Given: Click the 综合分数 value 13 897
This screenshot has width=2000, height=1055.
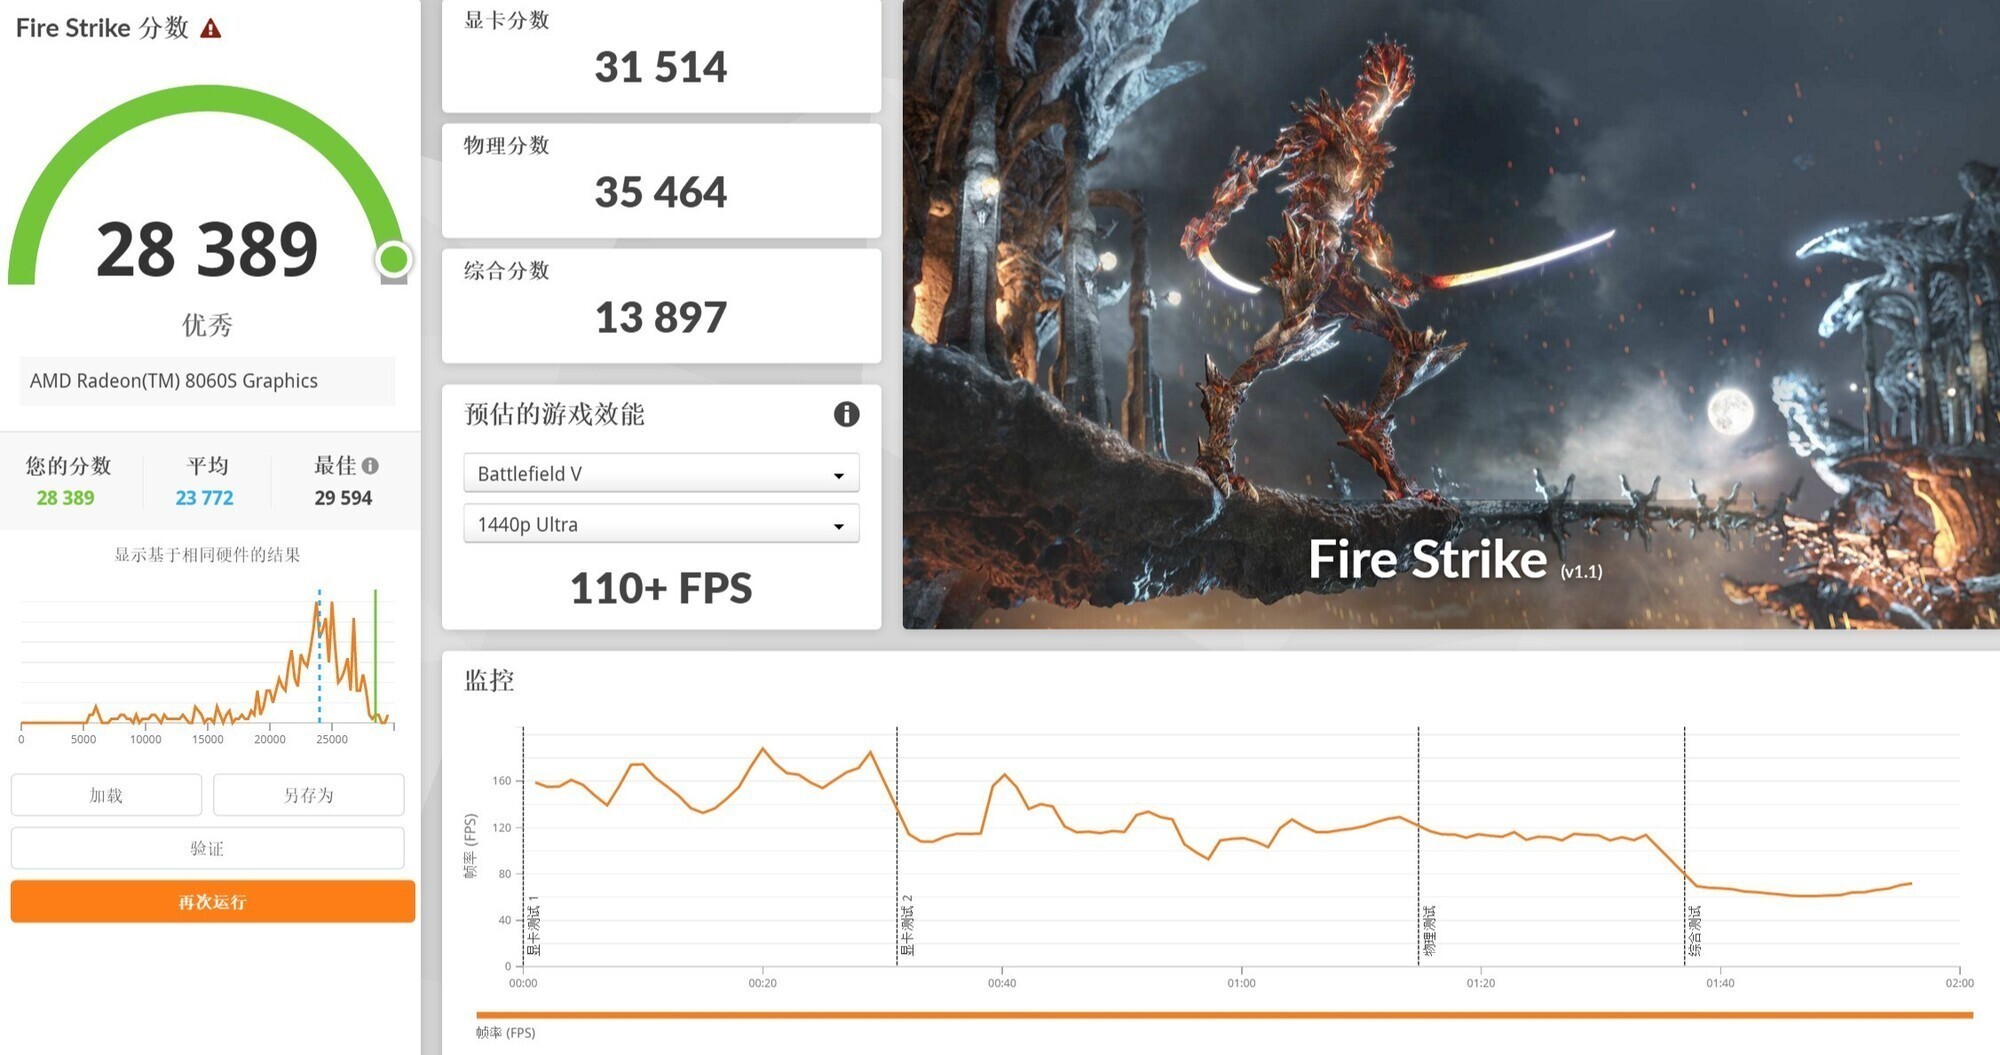Looking at the screenshot, I should coord(661,318).
